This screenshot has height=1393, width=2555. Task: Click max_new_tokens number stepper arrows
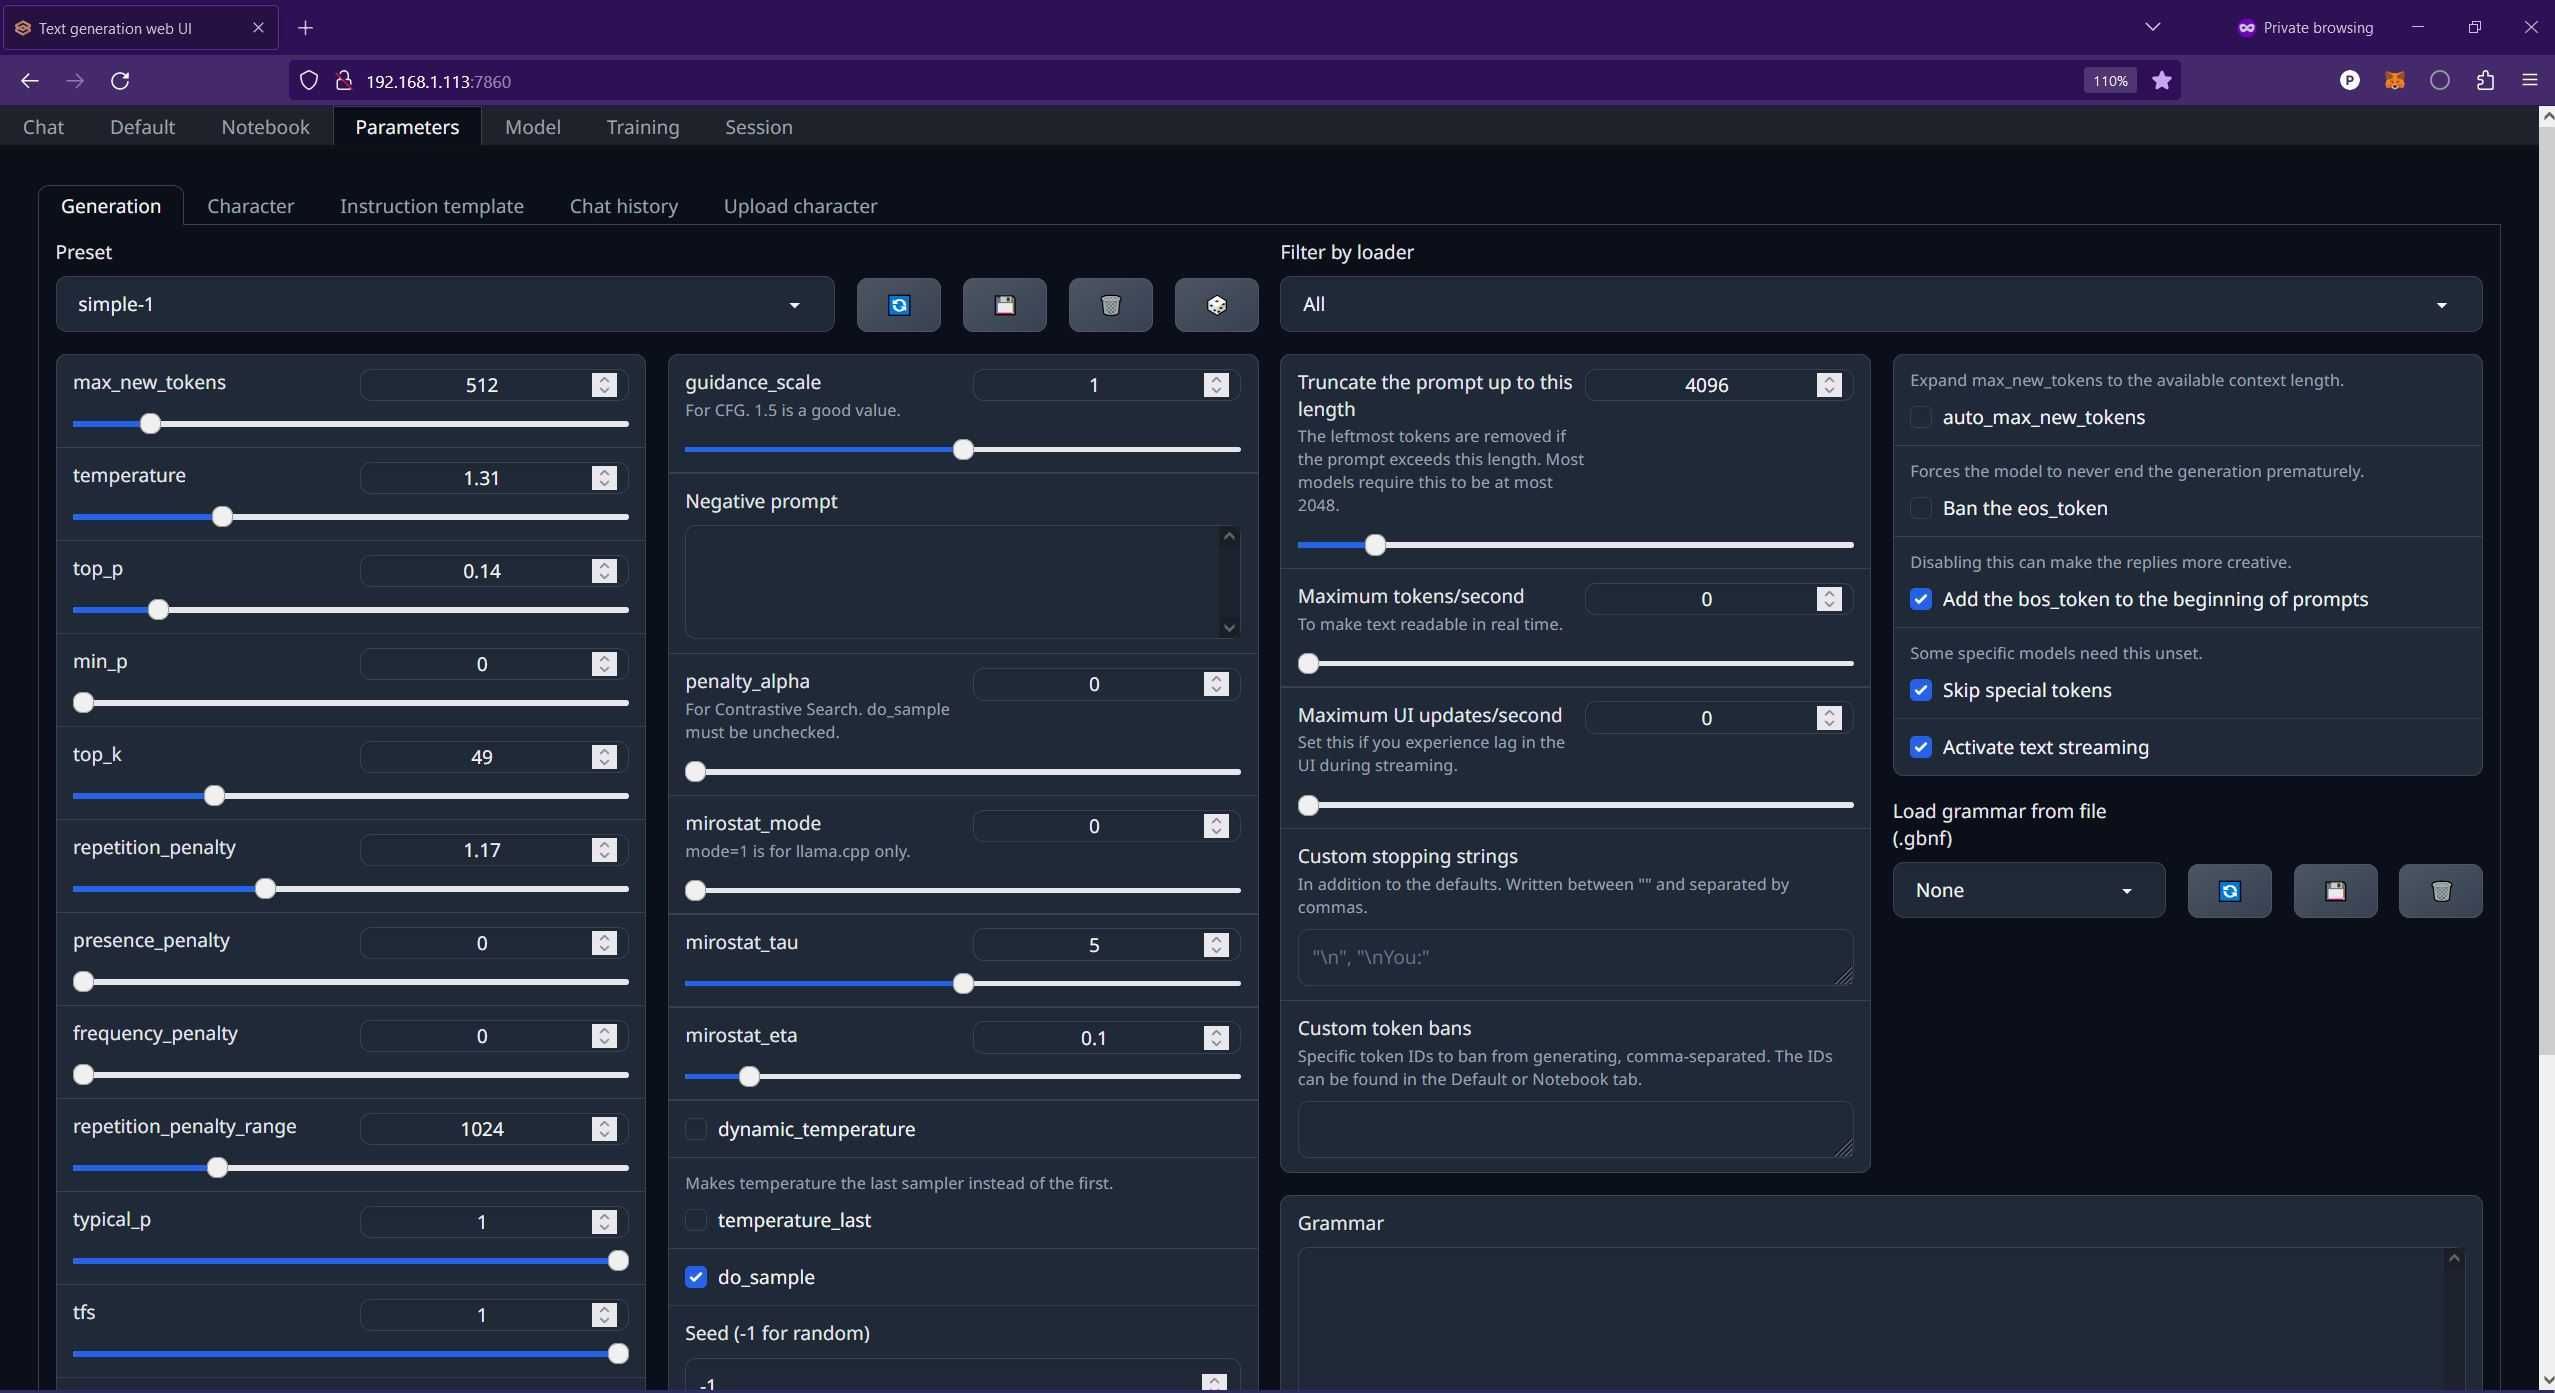pyautogui.click(x=604, y=385)
